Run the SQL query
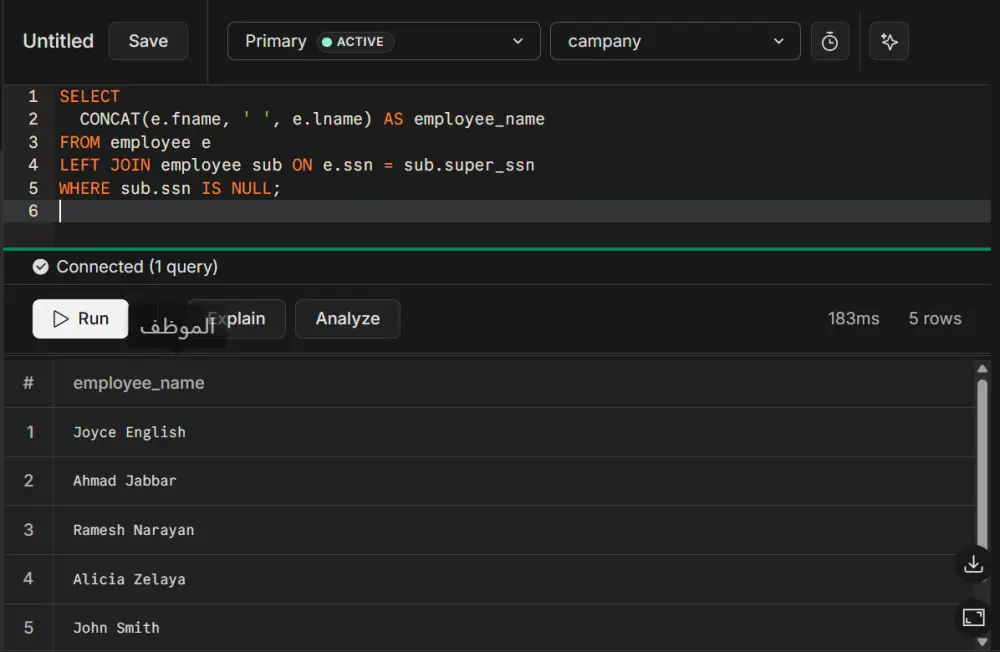 (x=80, y=318)
